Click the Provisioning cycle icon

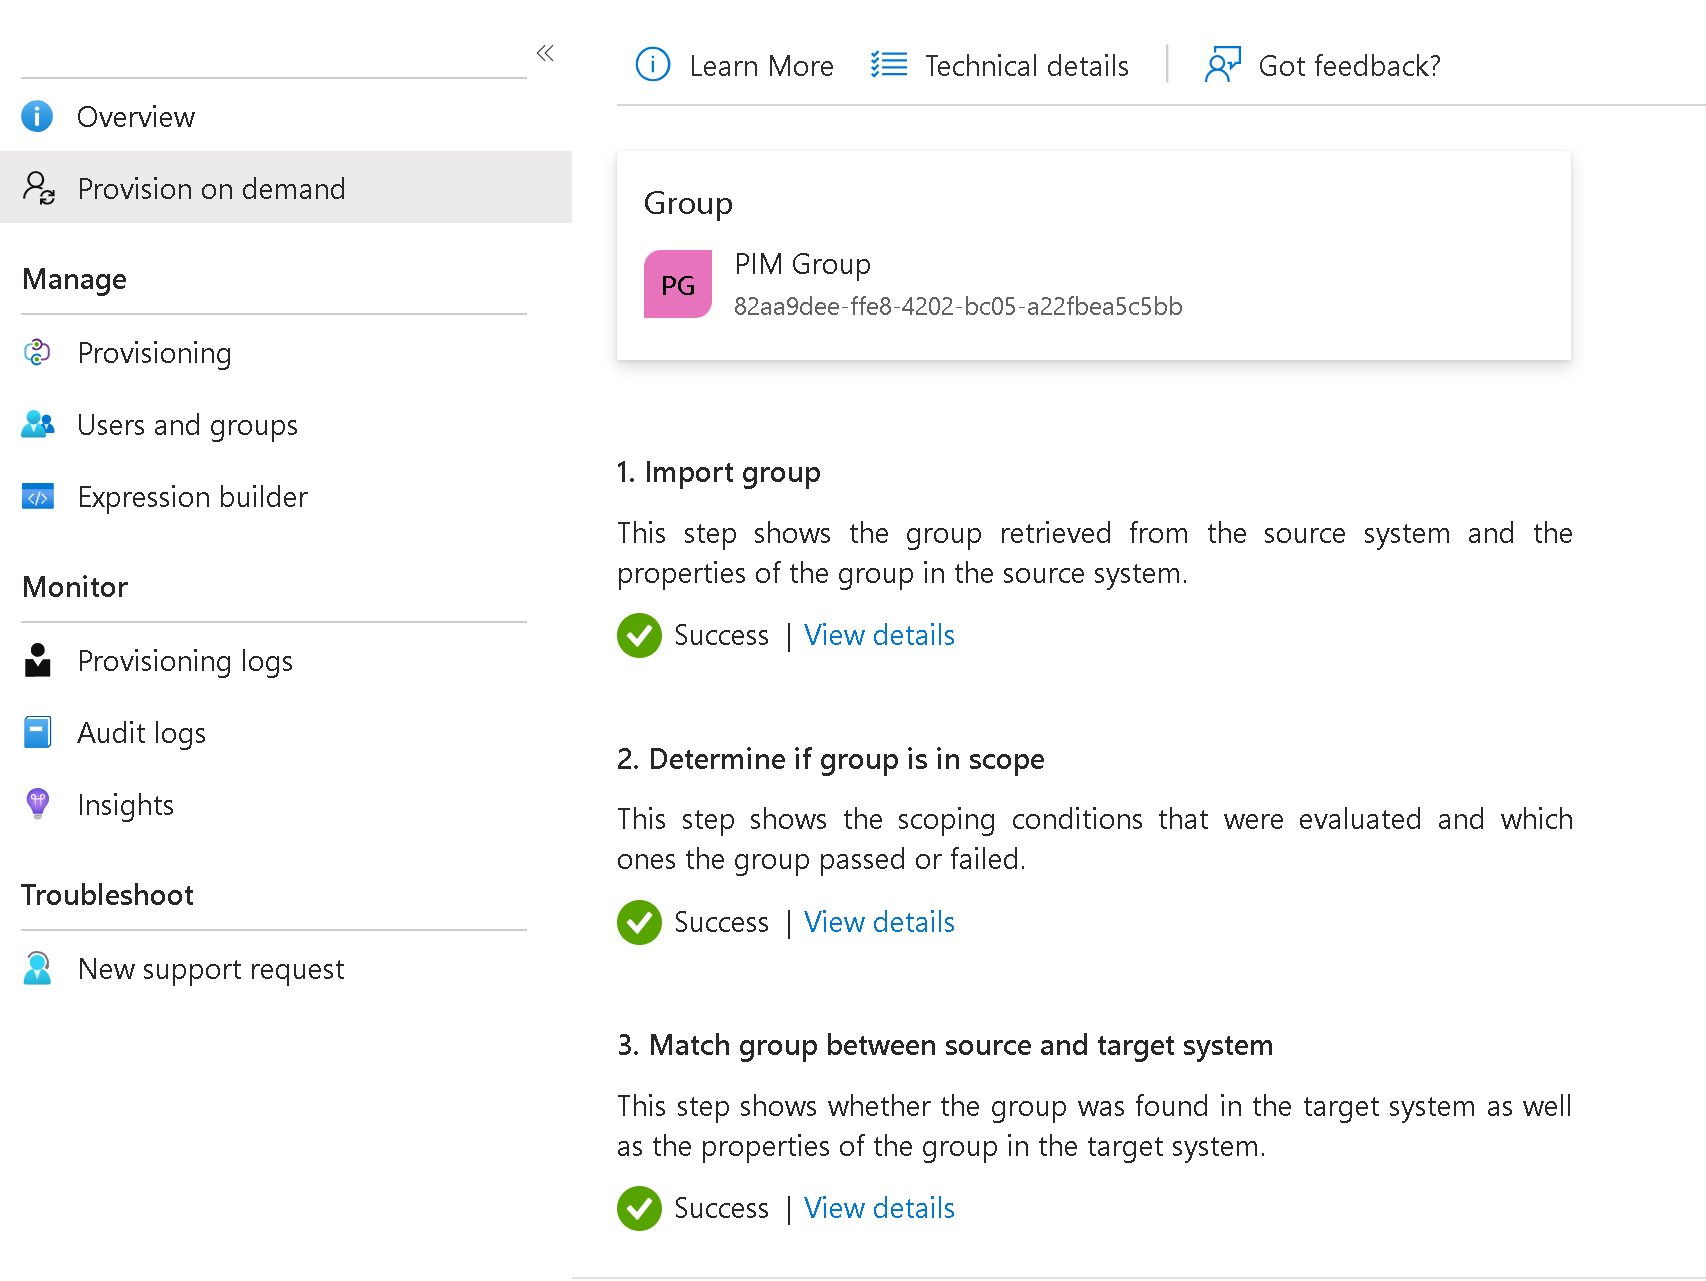pyautogui.click(x=37, y=352)
